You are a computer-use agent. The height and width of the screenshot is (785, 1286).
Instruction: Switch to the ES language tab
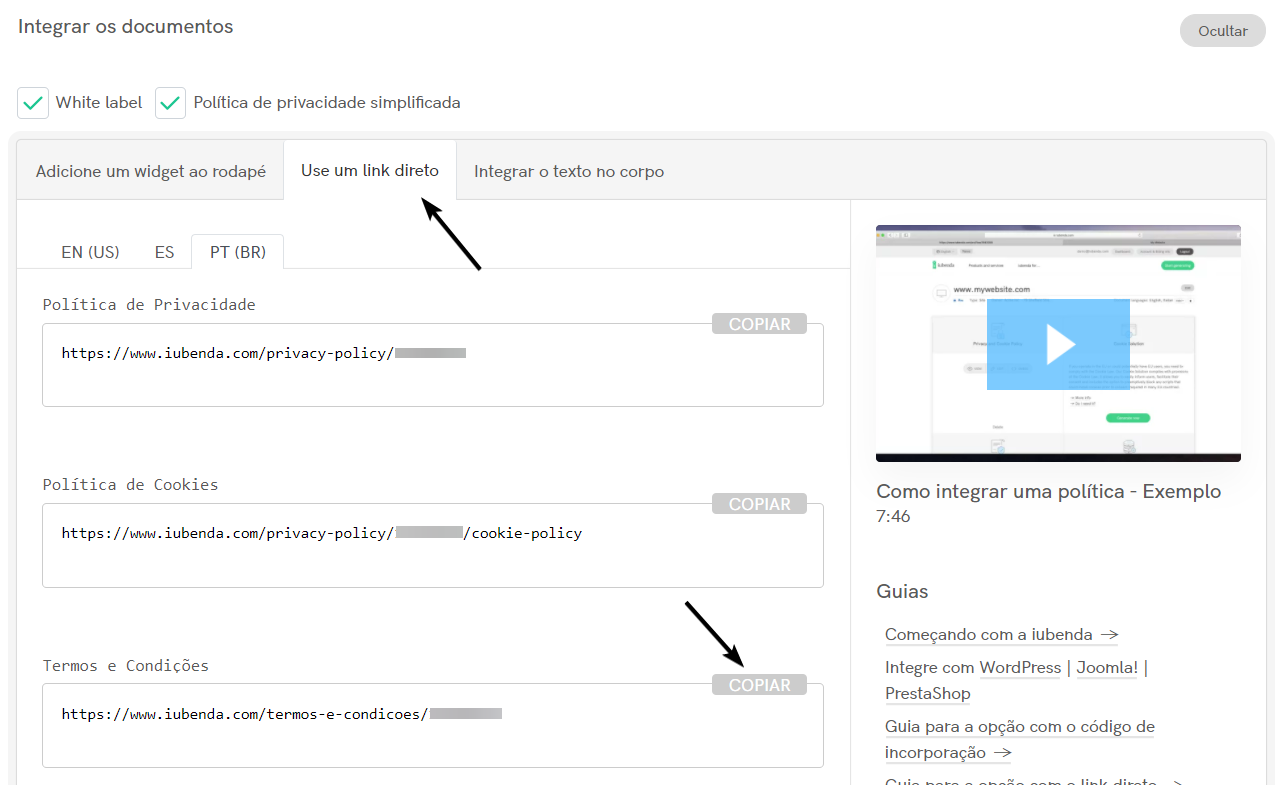[164, 252]
